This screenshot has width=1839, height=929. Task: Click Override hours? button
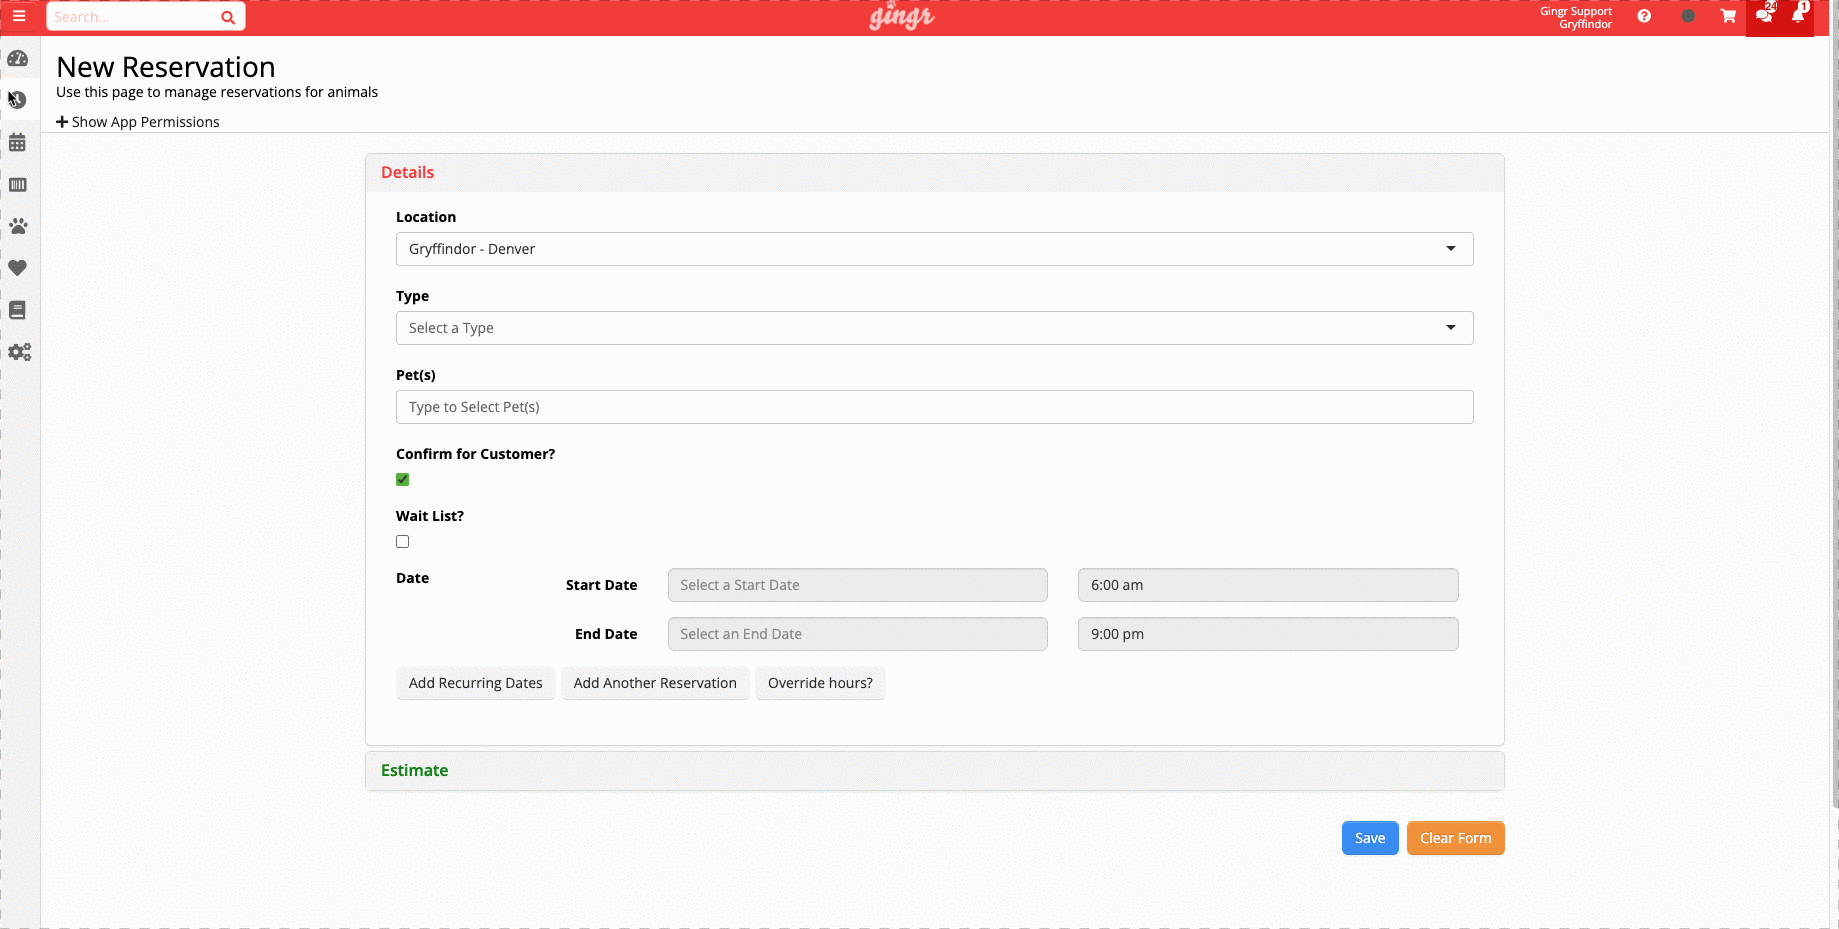coord(820,683)
